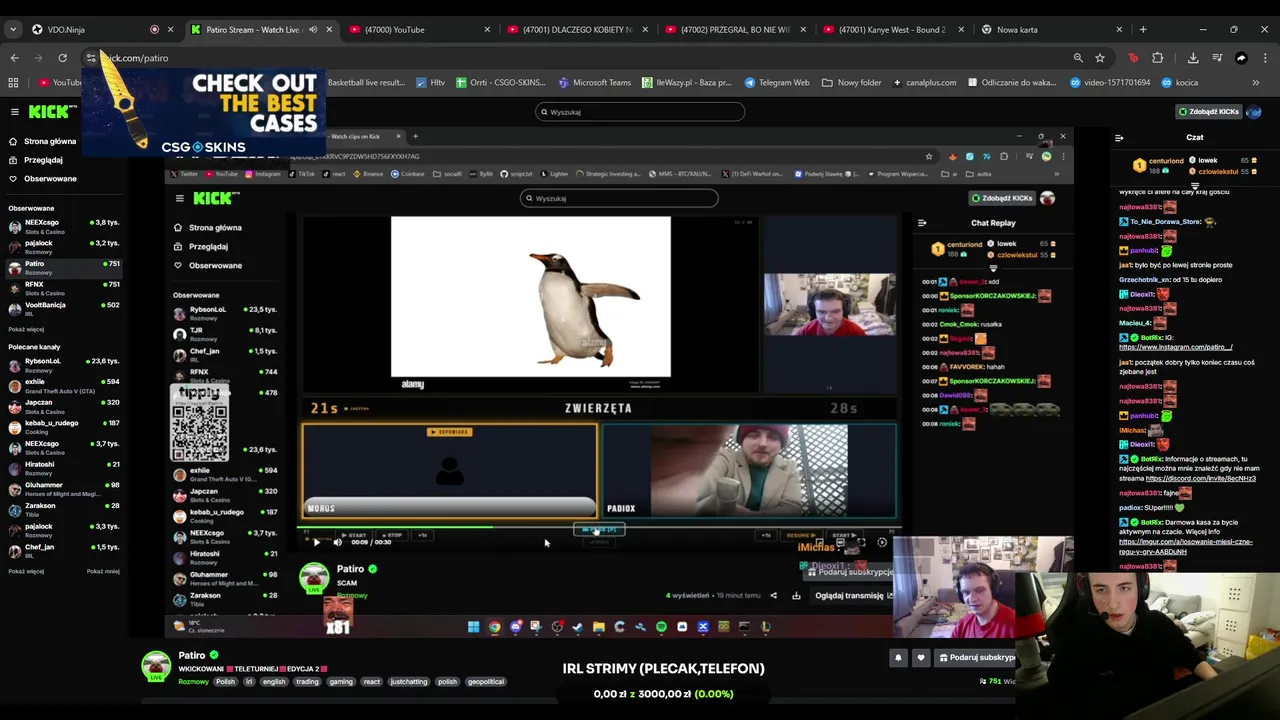Bookmark this page with the star icon
The image size is (1280, 720).
(1100, 58)
